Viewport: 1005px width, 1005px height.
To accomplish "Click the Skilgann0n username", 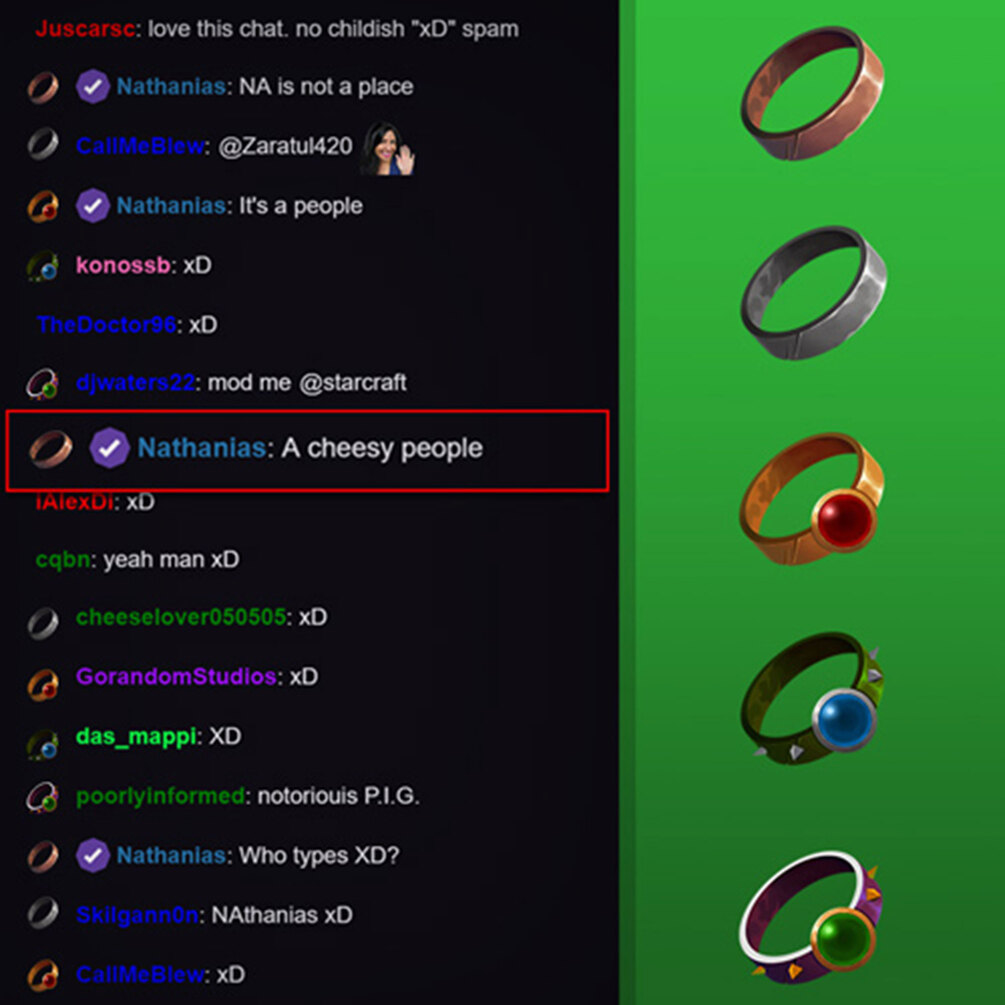I will click(x=137, y=915).
